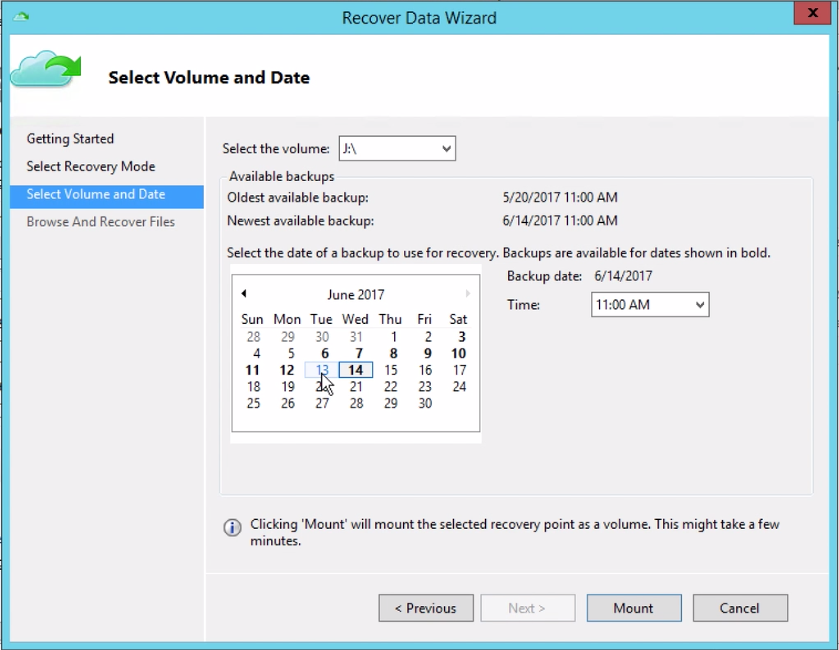Click the cloud recovery arrow header icon
Screen dimensions: 839x650
46,68
